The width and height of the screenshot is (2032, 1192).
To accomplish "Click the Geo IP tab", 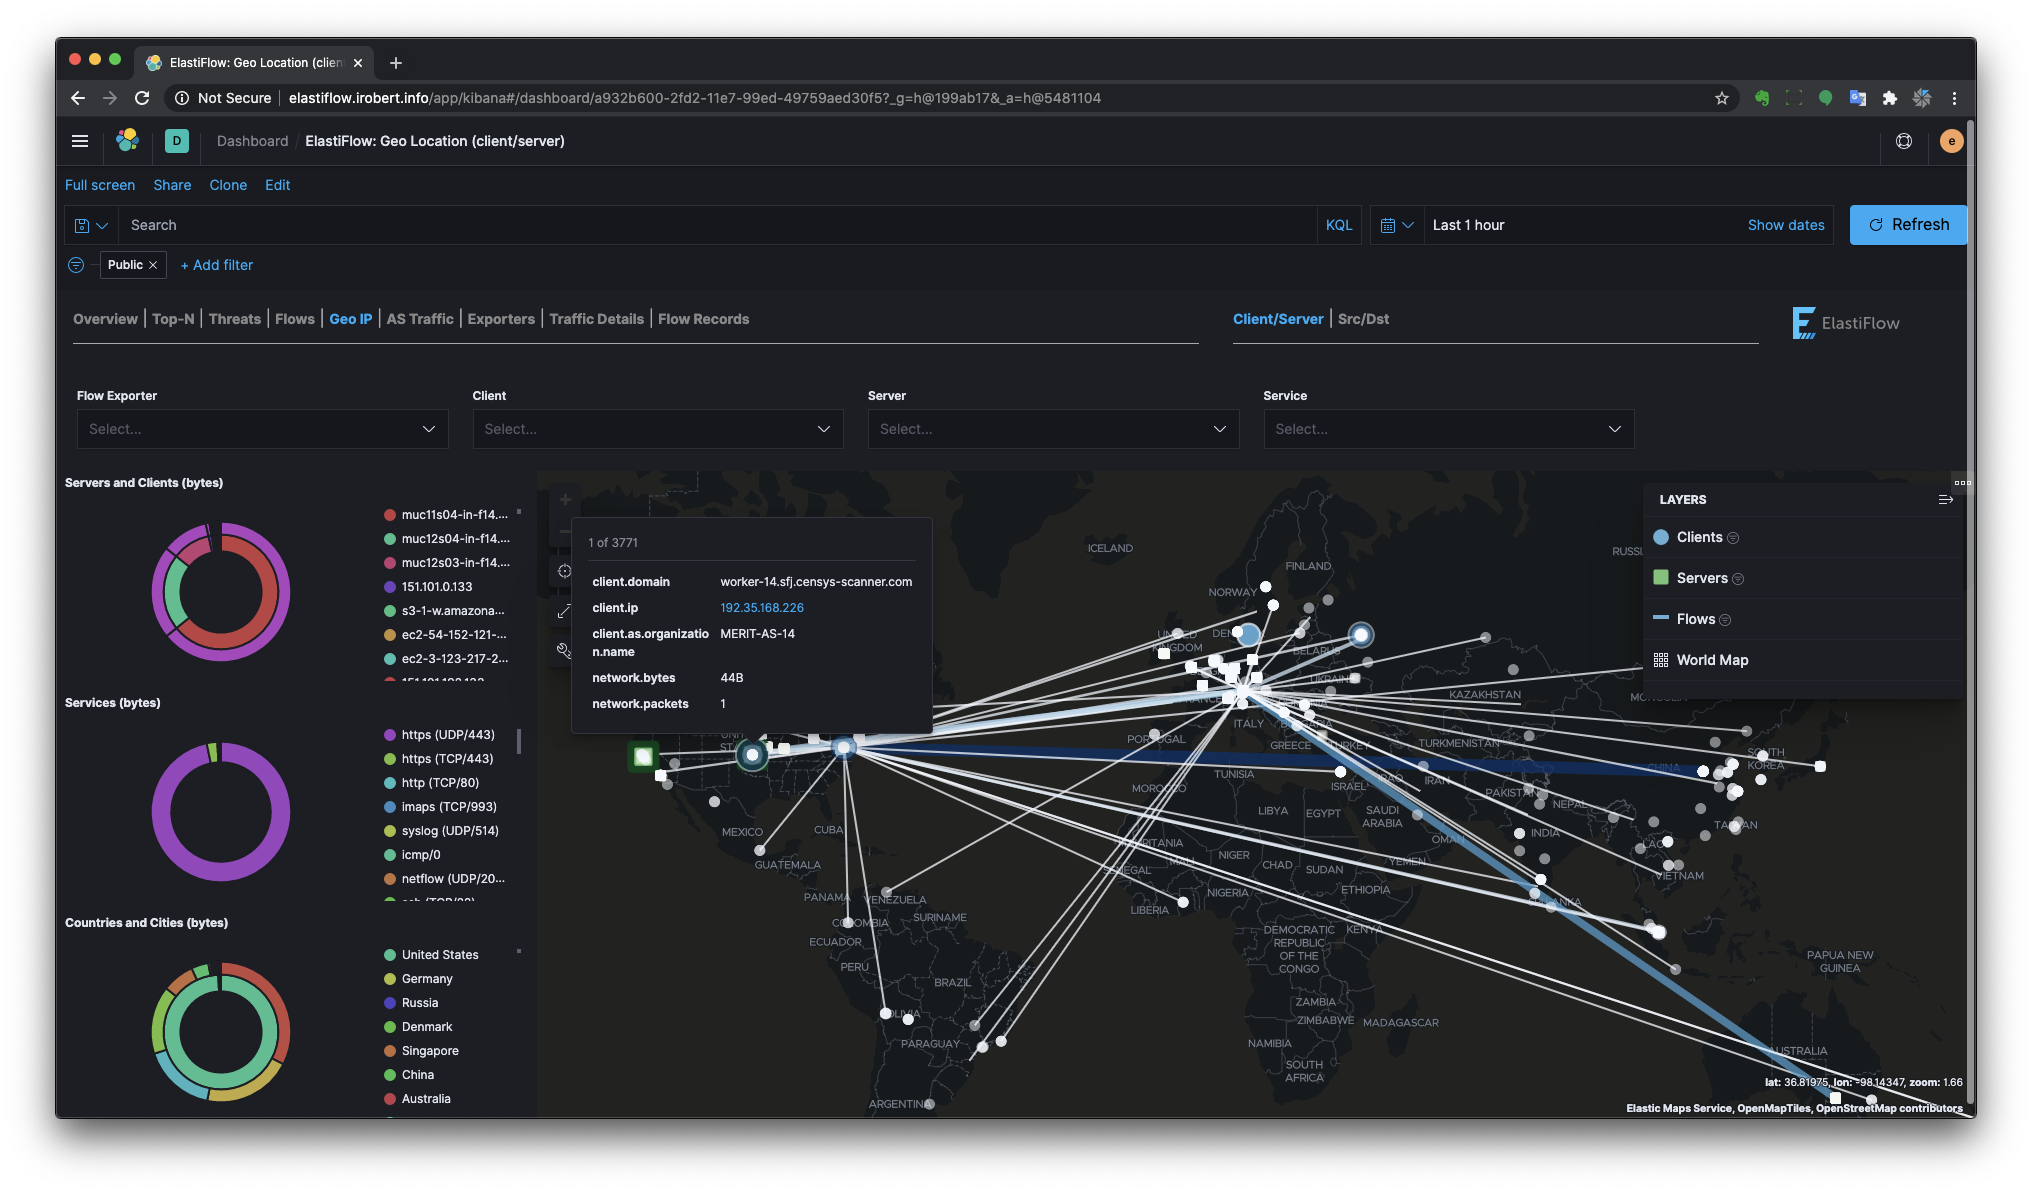I will [349, 318].
